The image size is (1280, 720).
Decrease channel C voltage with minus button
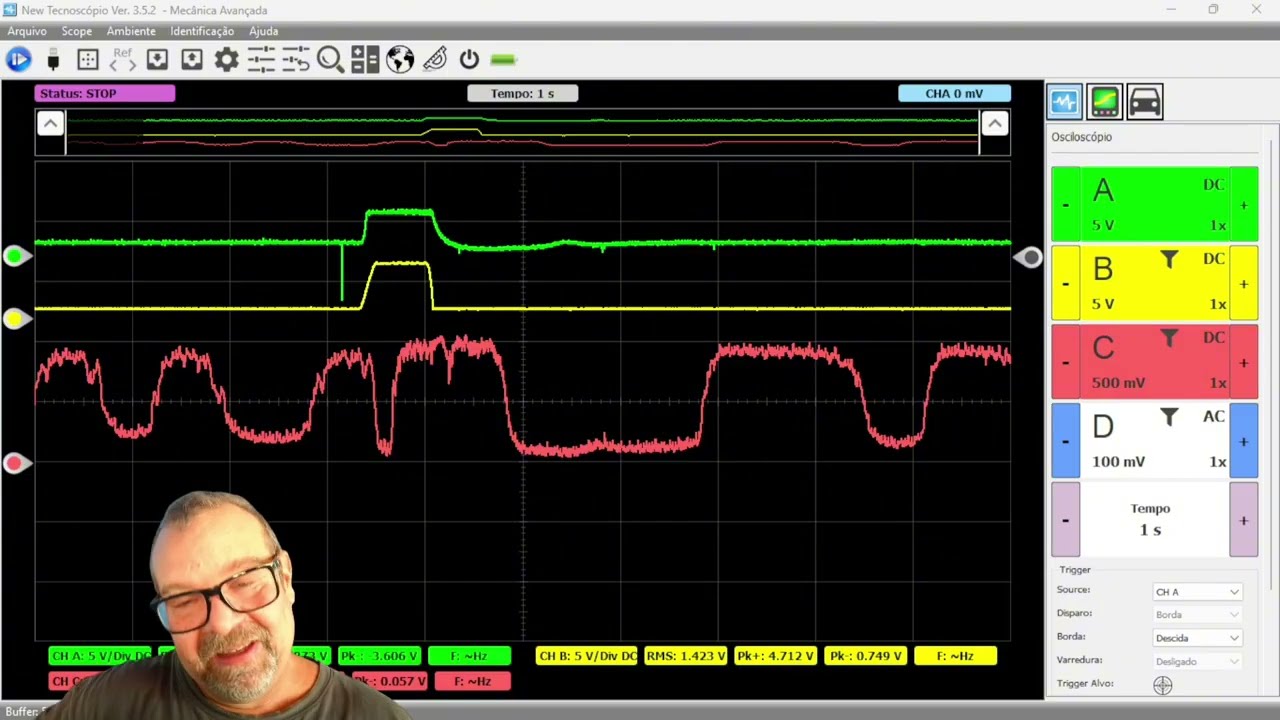[1065, 363]
